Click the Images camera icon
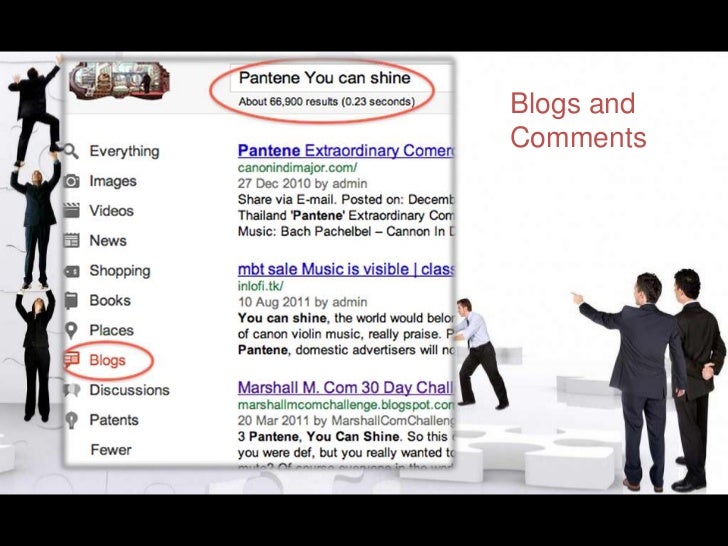The width and height of the screenshot is (728, 546). coord(72,181)
